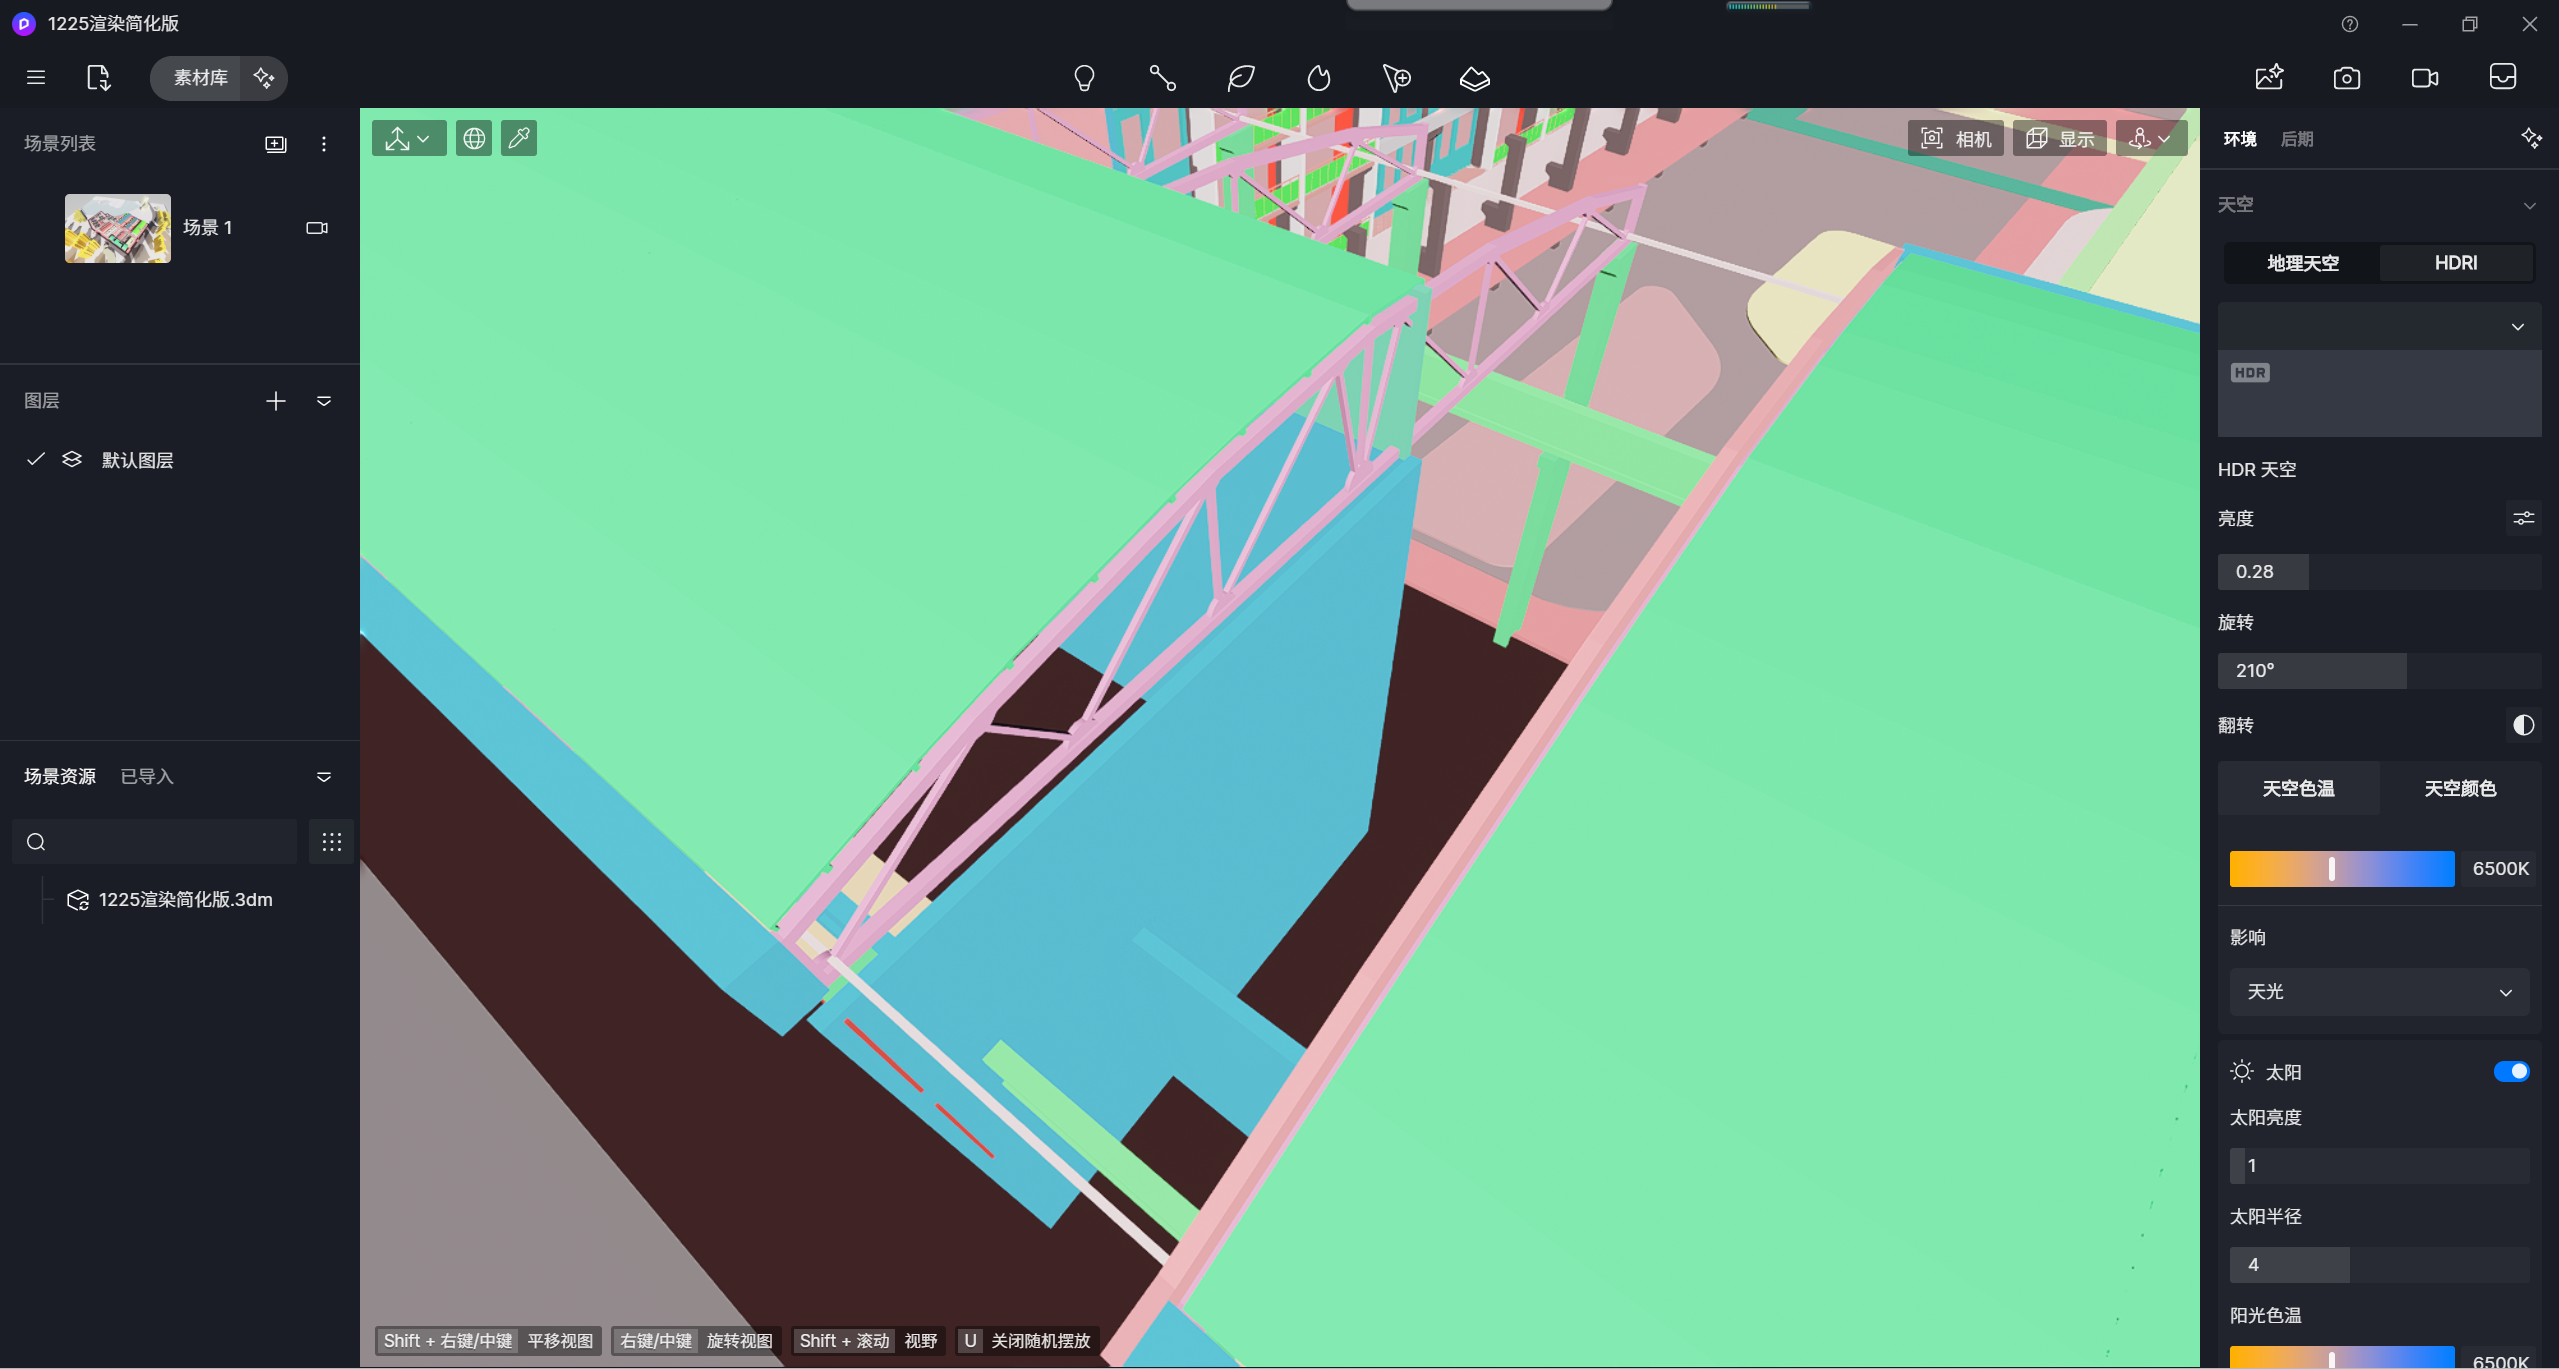
Task: Open the camera screenshot render icon
Action: pos(2347,78)
